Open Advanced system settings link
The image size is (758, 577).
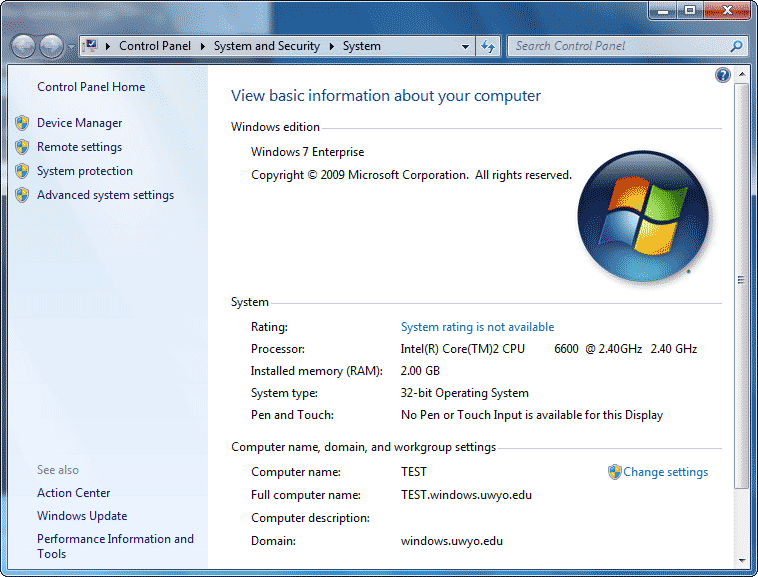tap(105, 195)
